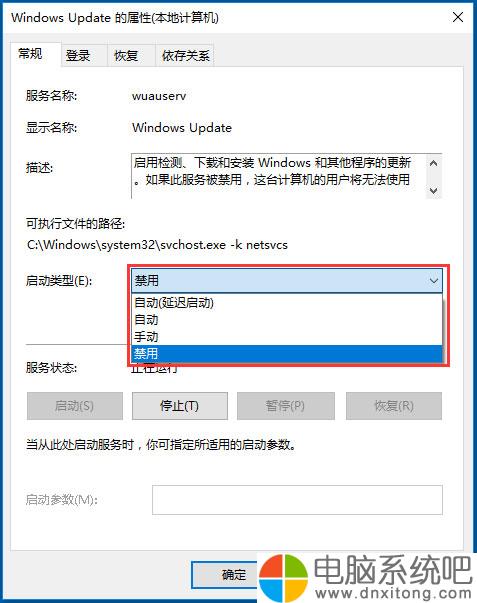
Task: Click the 启动参数(M) text field
Action: click(297, 500)
